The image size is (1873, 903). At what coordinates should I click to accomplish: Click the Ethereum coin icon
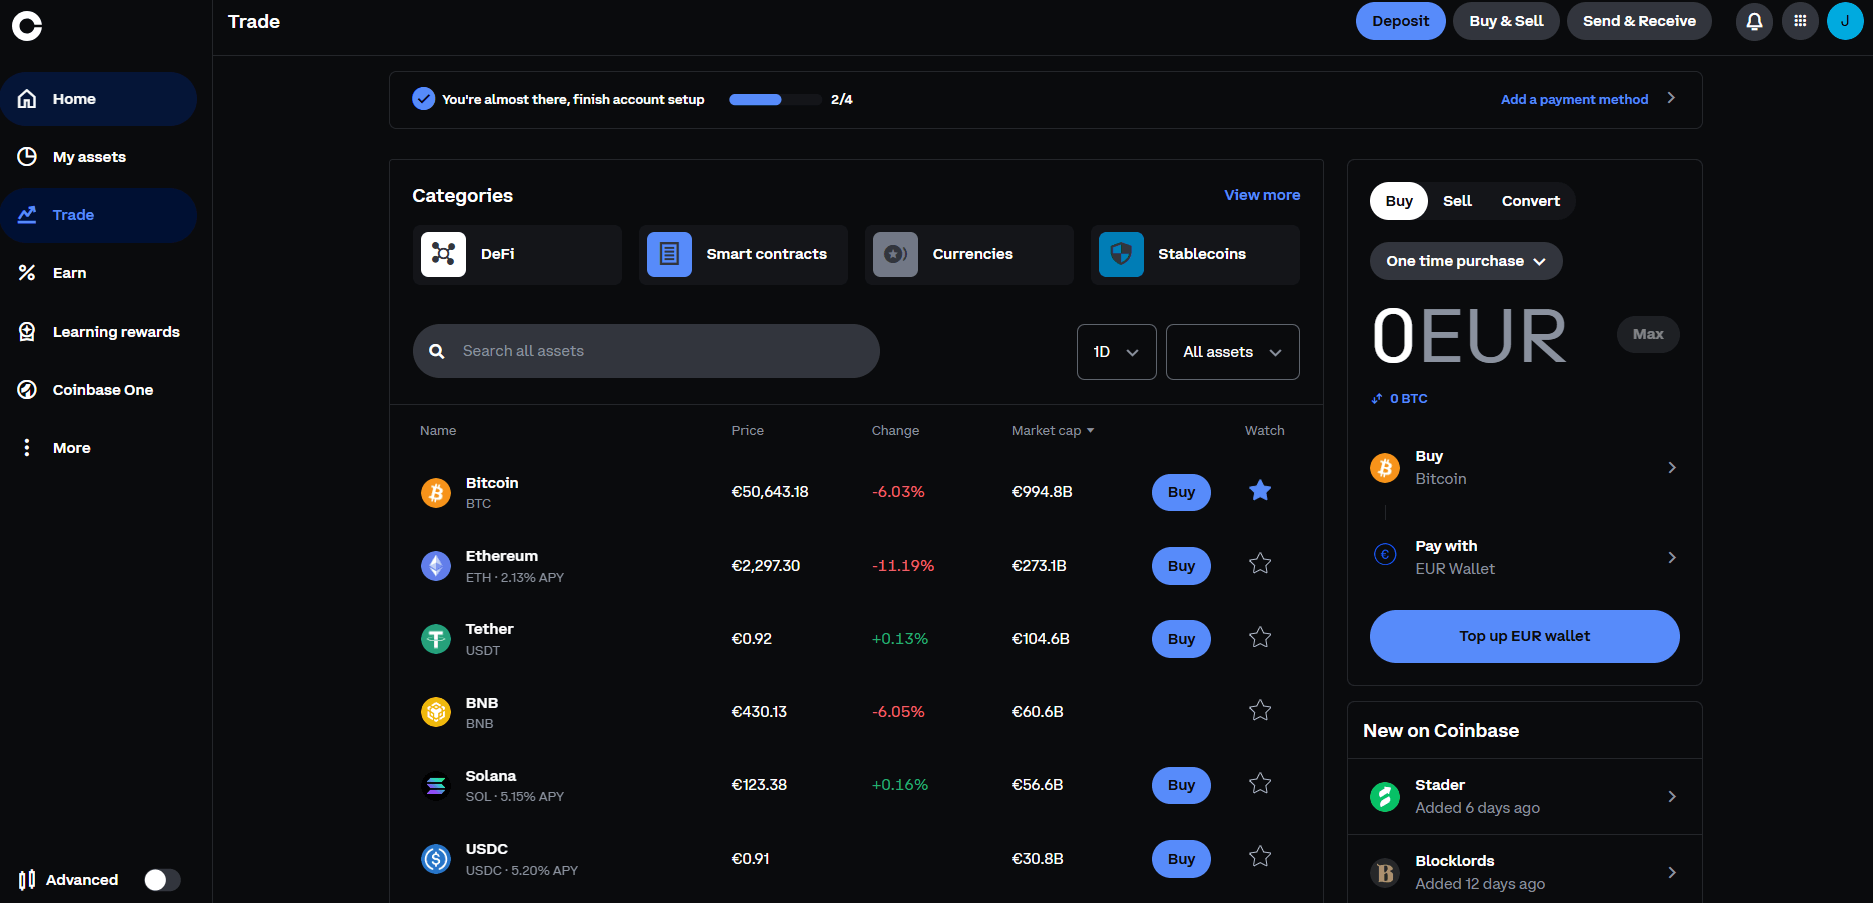(x=436, y=566)
